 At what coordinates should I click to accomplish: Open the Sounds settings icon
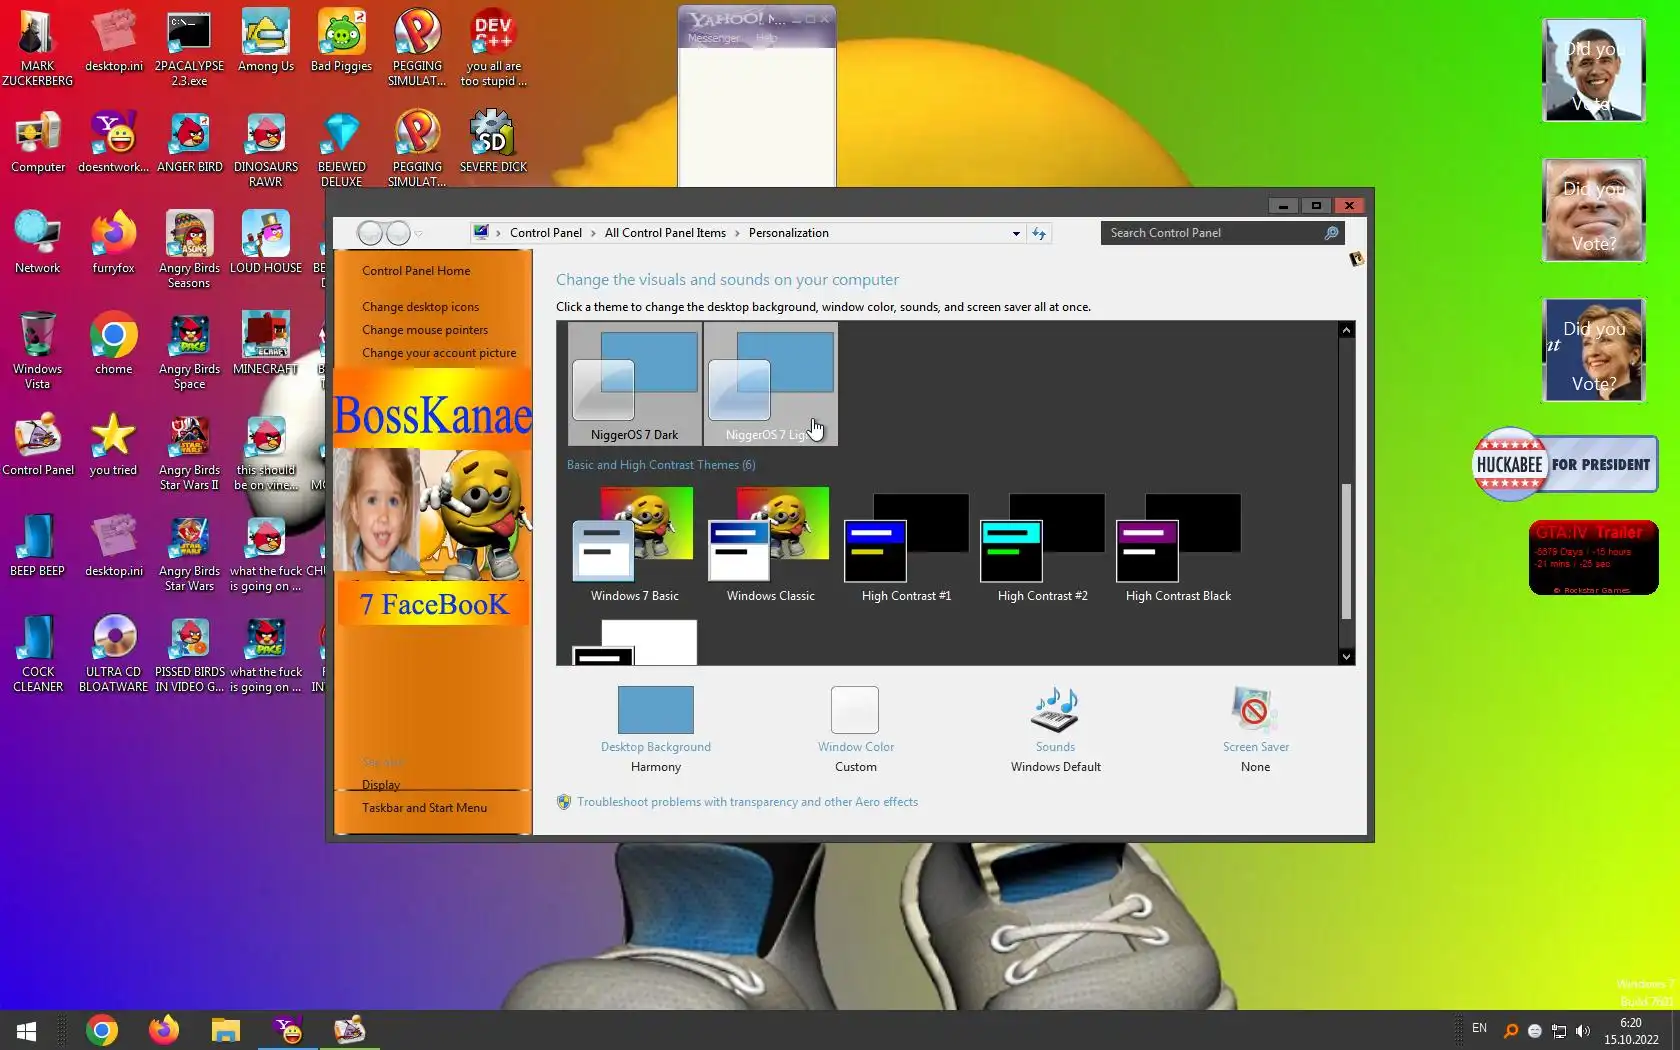[1055, 710]
